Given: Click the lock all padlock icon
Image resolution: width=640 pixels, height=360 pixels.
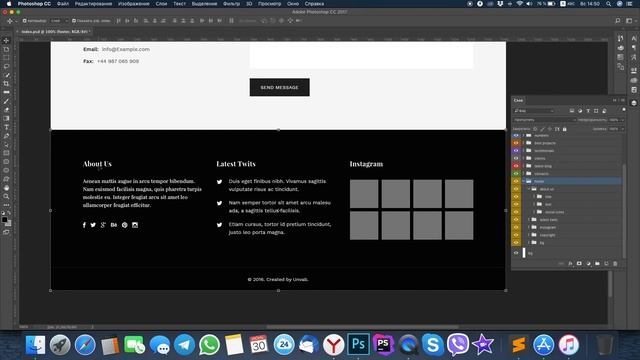Looking at the screenshot, I should (x=564, y=129).
